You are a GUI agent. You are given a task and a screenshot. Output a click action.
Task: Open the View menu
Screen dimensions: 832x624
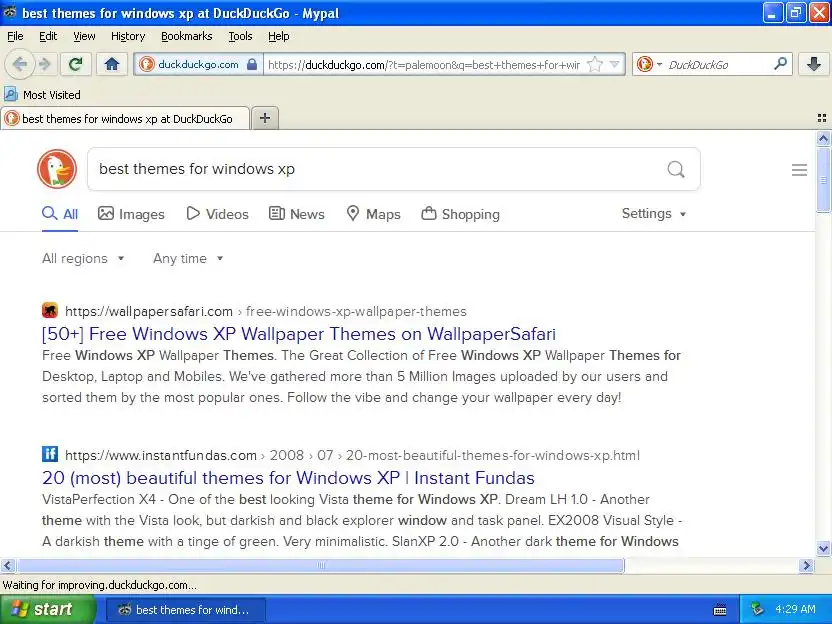tap(84, 36)
